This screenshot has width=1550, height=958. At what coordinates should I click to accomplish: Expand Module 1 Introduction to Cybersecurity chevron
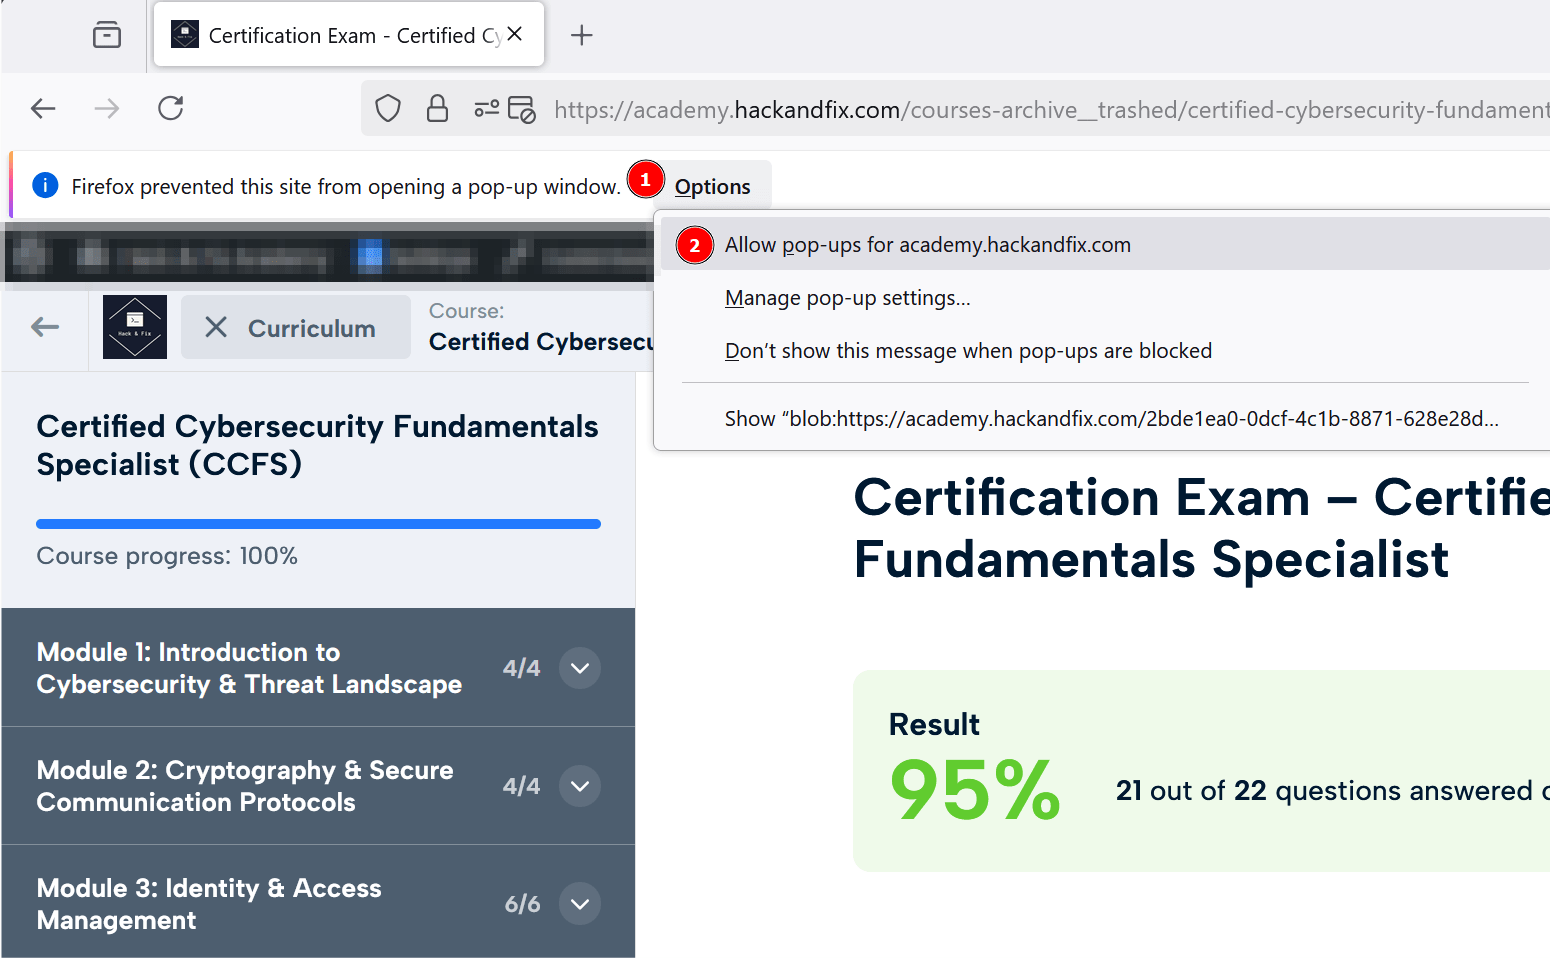tap(580, 668)
